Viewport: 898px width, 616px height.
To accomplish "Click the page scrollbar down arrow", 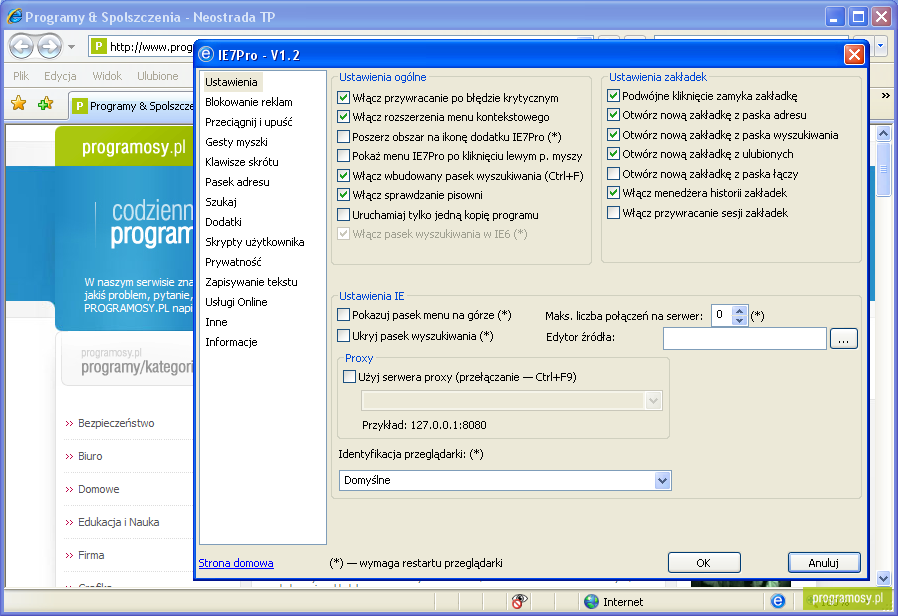I will 884,578.
